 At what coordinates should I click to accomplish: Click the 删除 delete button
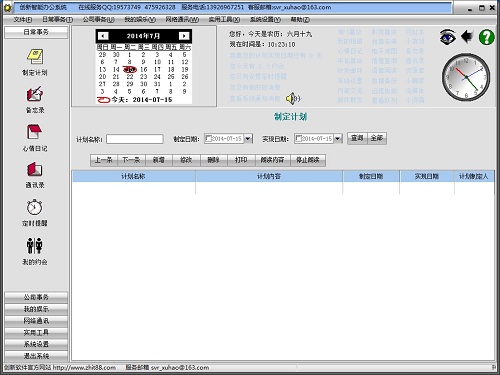tap(214, 160)
